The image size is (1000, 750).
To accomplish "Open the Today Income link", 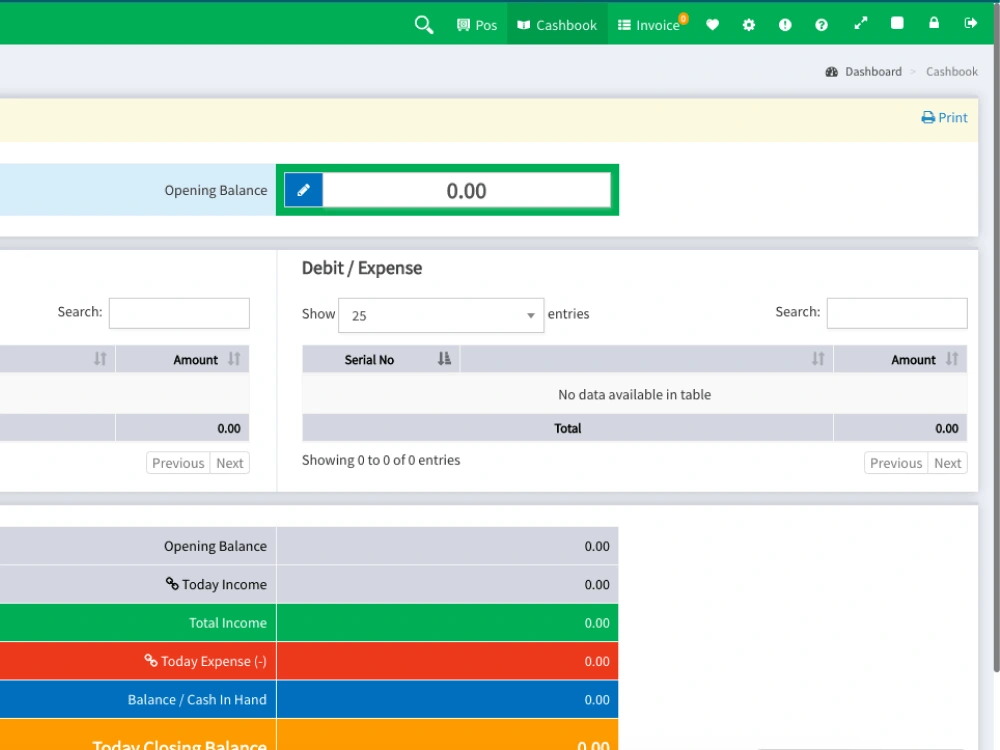I will tap(216, 584).
